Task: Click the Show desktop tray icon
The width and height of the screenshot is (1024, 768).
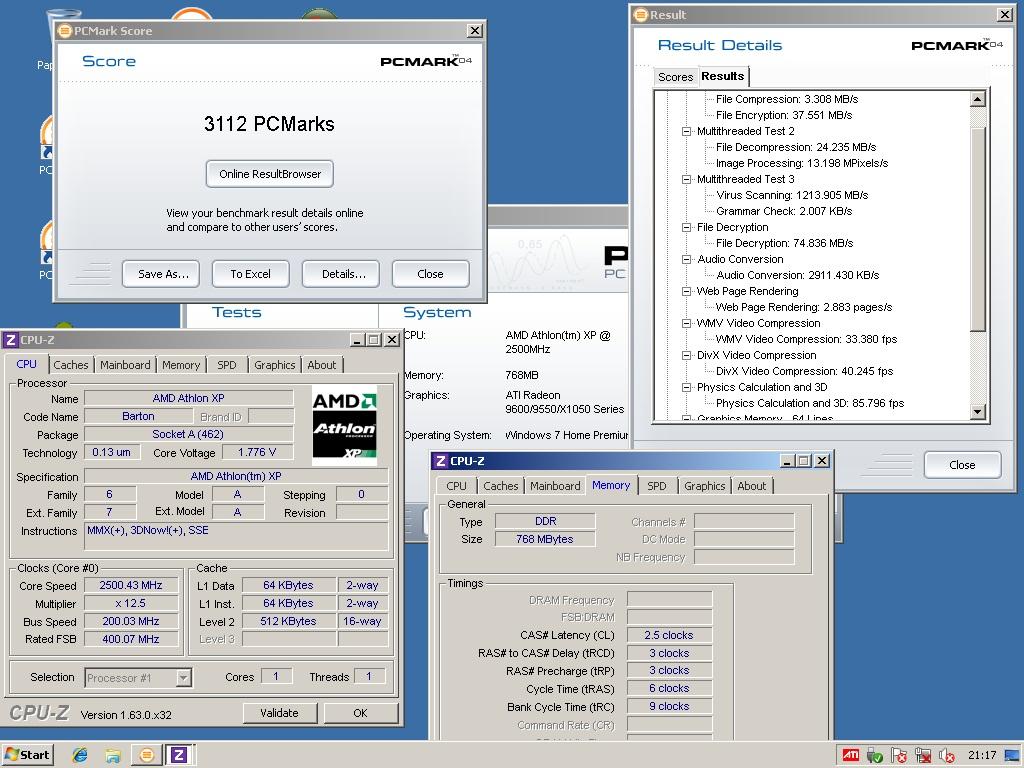Action: point(1012,756)
